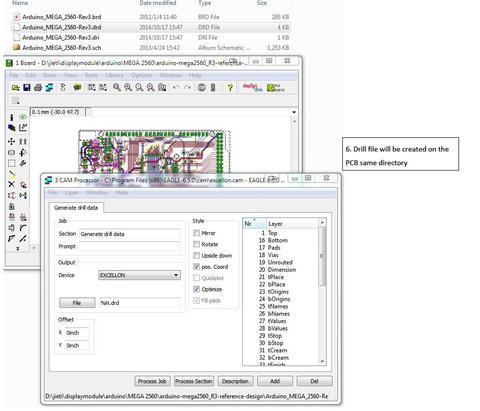The image size is (480, 411).
Task: Click the Redo arrow in Board toolbar
Action: point(188,88)
